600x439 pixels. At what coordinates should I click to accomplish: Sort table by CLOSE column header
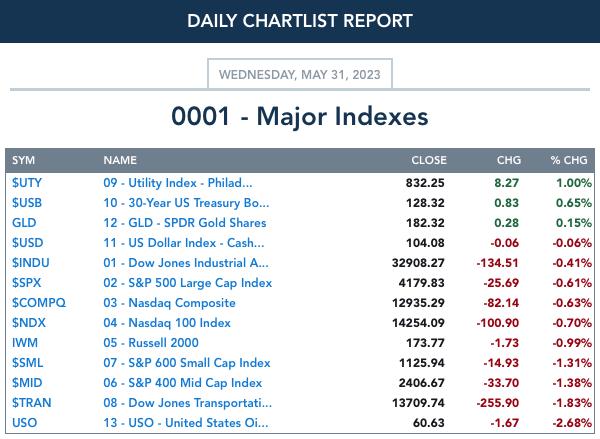click(429, 160)
